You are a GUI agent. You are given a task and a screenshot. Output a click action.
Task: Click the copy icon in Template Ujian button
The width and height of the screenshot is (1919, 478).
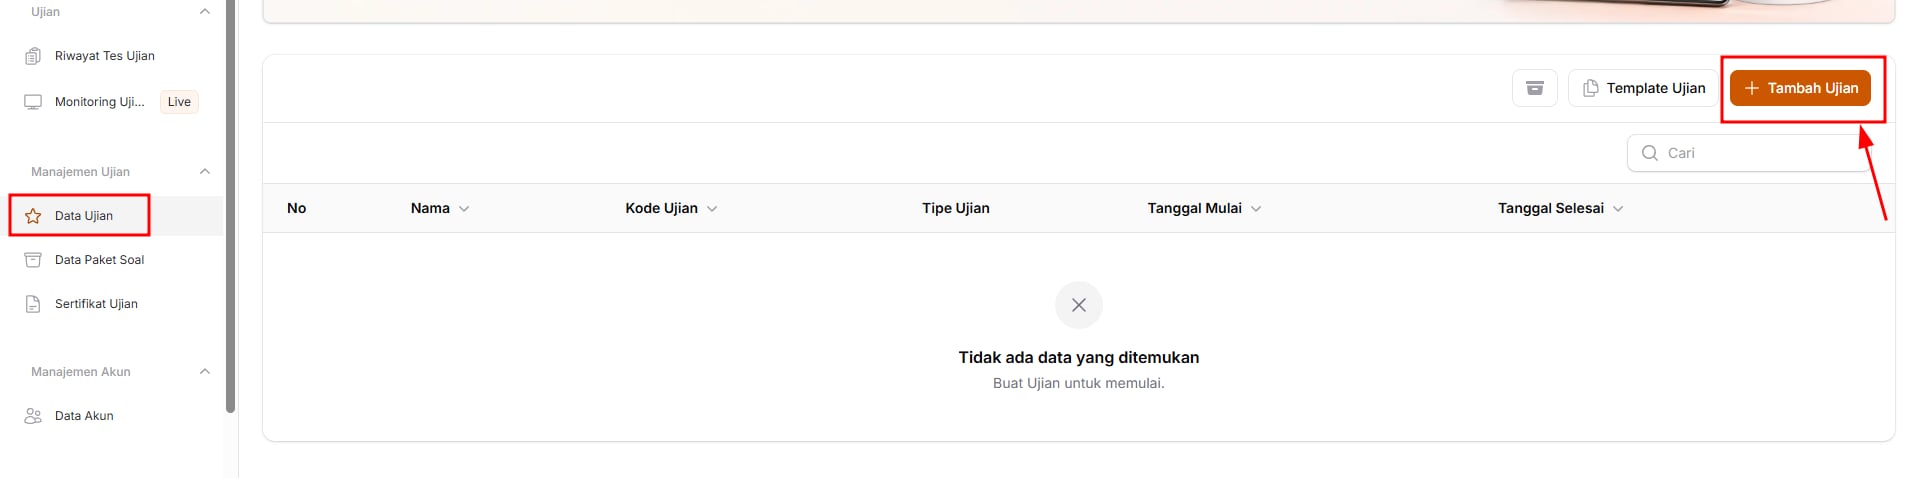[x=1590, y=88]
